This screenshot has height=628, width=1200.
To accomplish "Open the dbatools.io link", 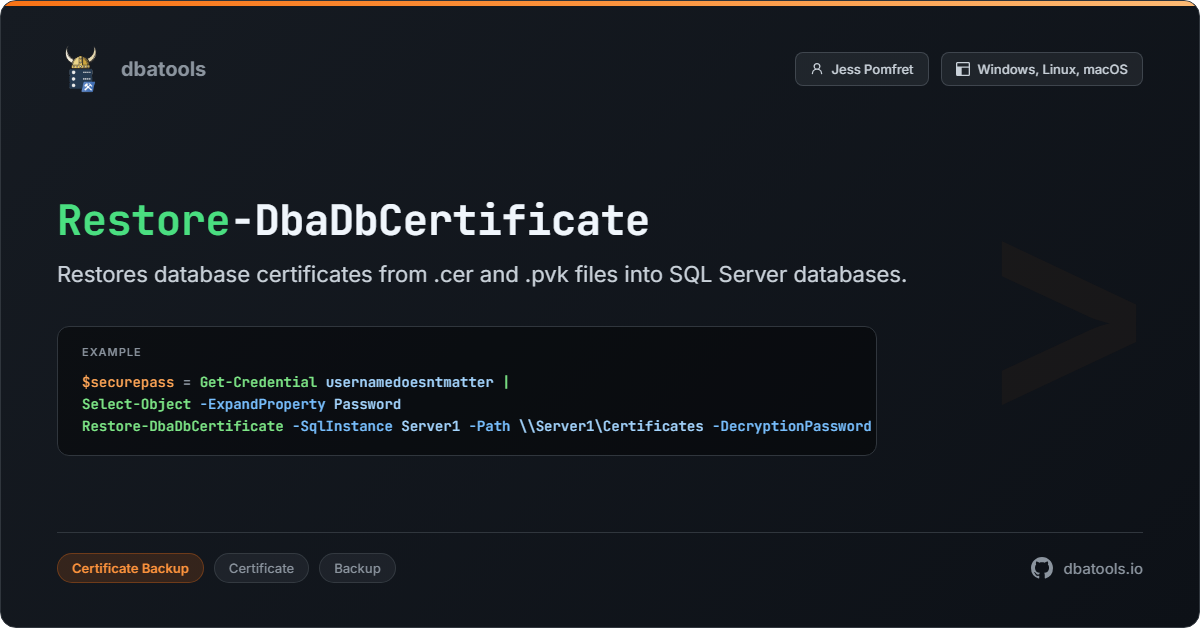I will [1102, 568].
